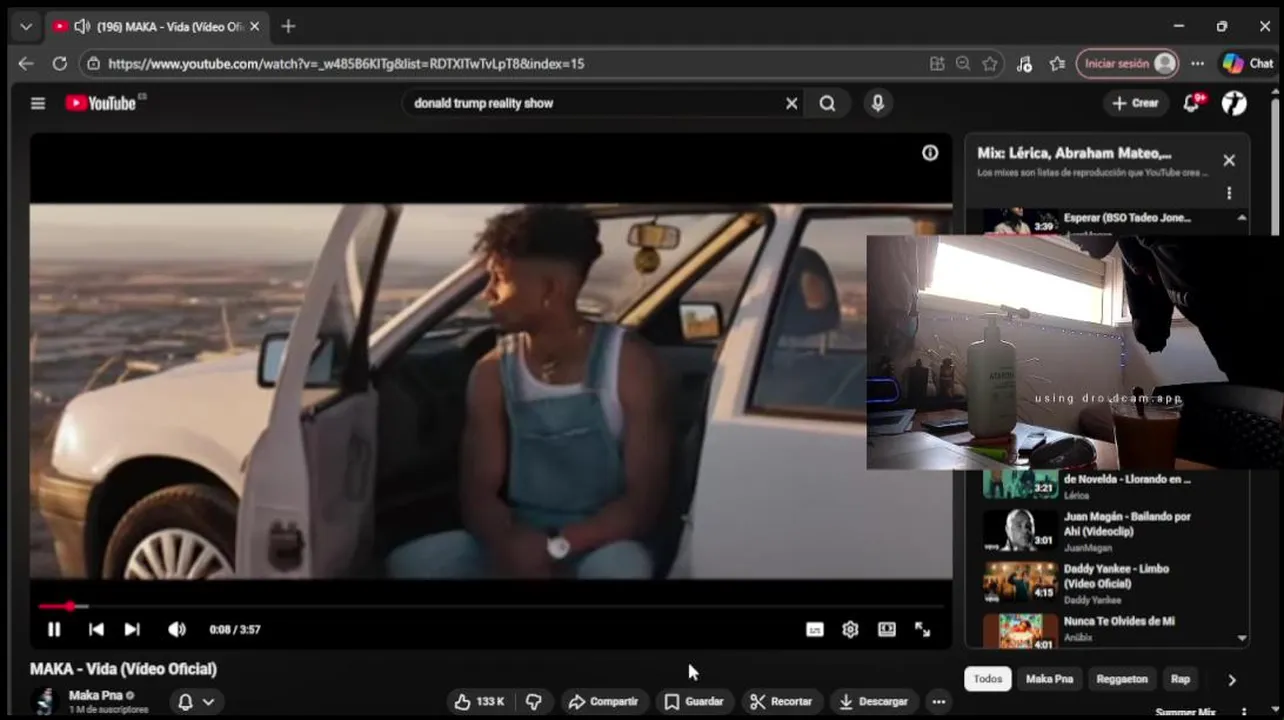Toggle theater mode in the player
1284x720 pixels.
pyautogui.click(x=887, y=629)
